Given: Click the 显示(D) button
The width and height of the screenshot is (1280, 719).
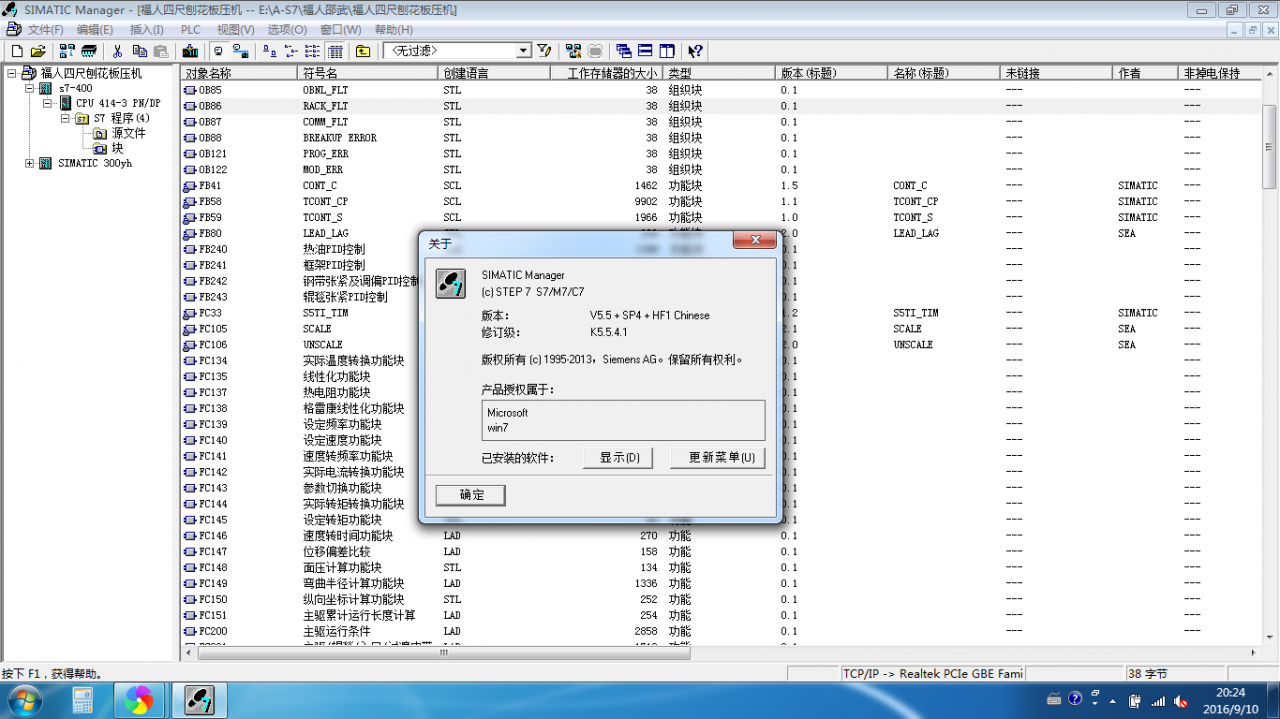Looking at the screenshot, I should [x=618, y=458].
